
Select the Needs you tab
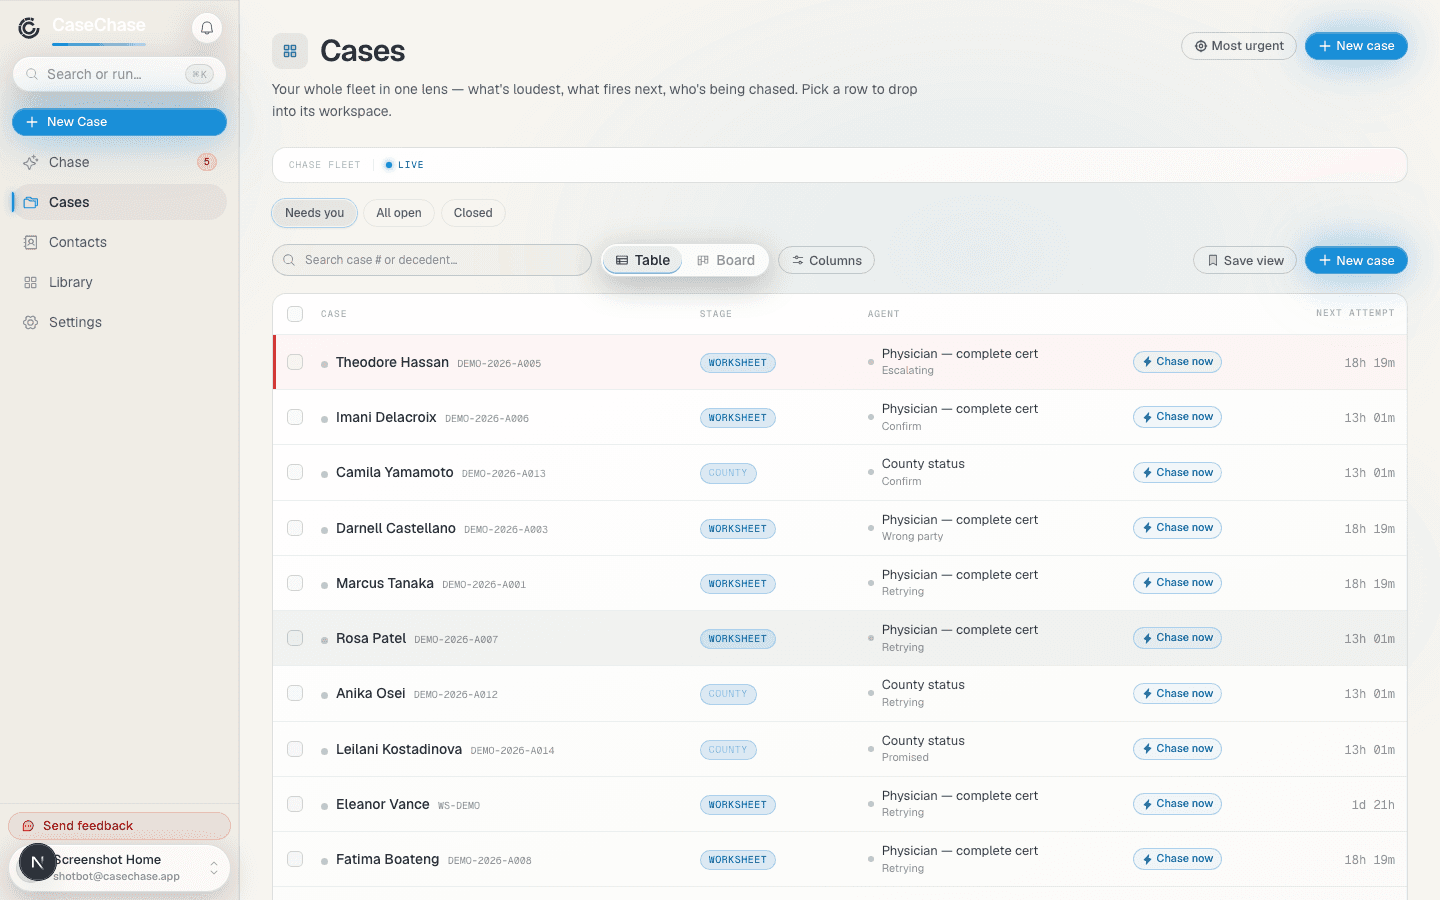(x=314, y=213)
